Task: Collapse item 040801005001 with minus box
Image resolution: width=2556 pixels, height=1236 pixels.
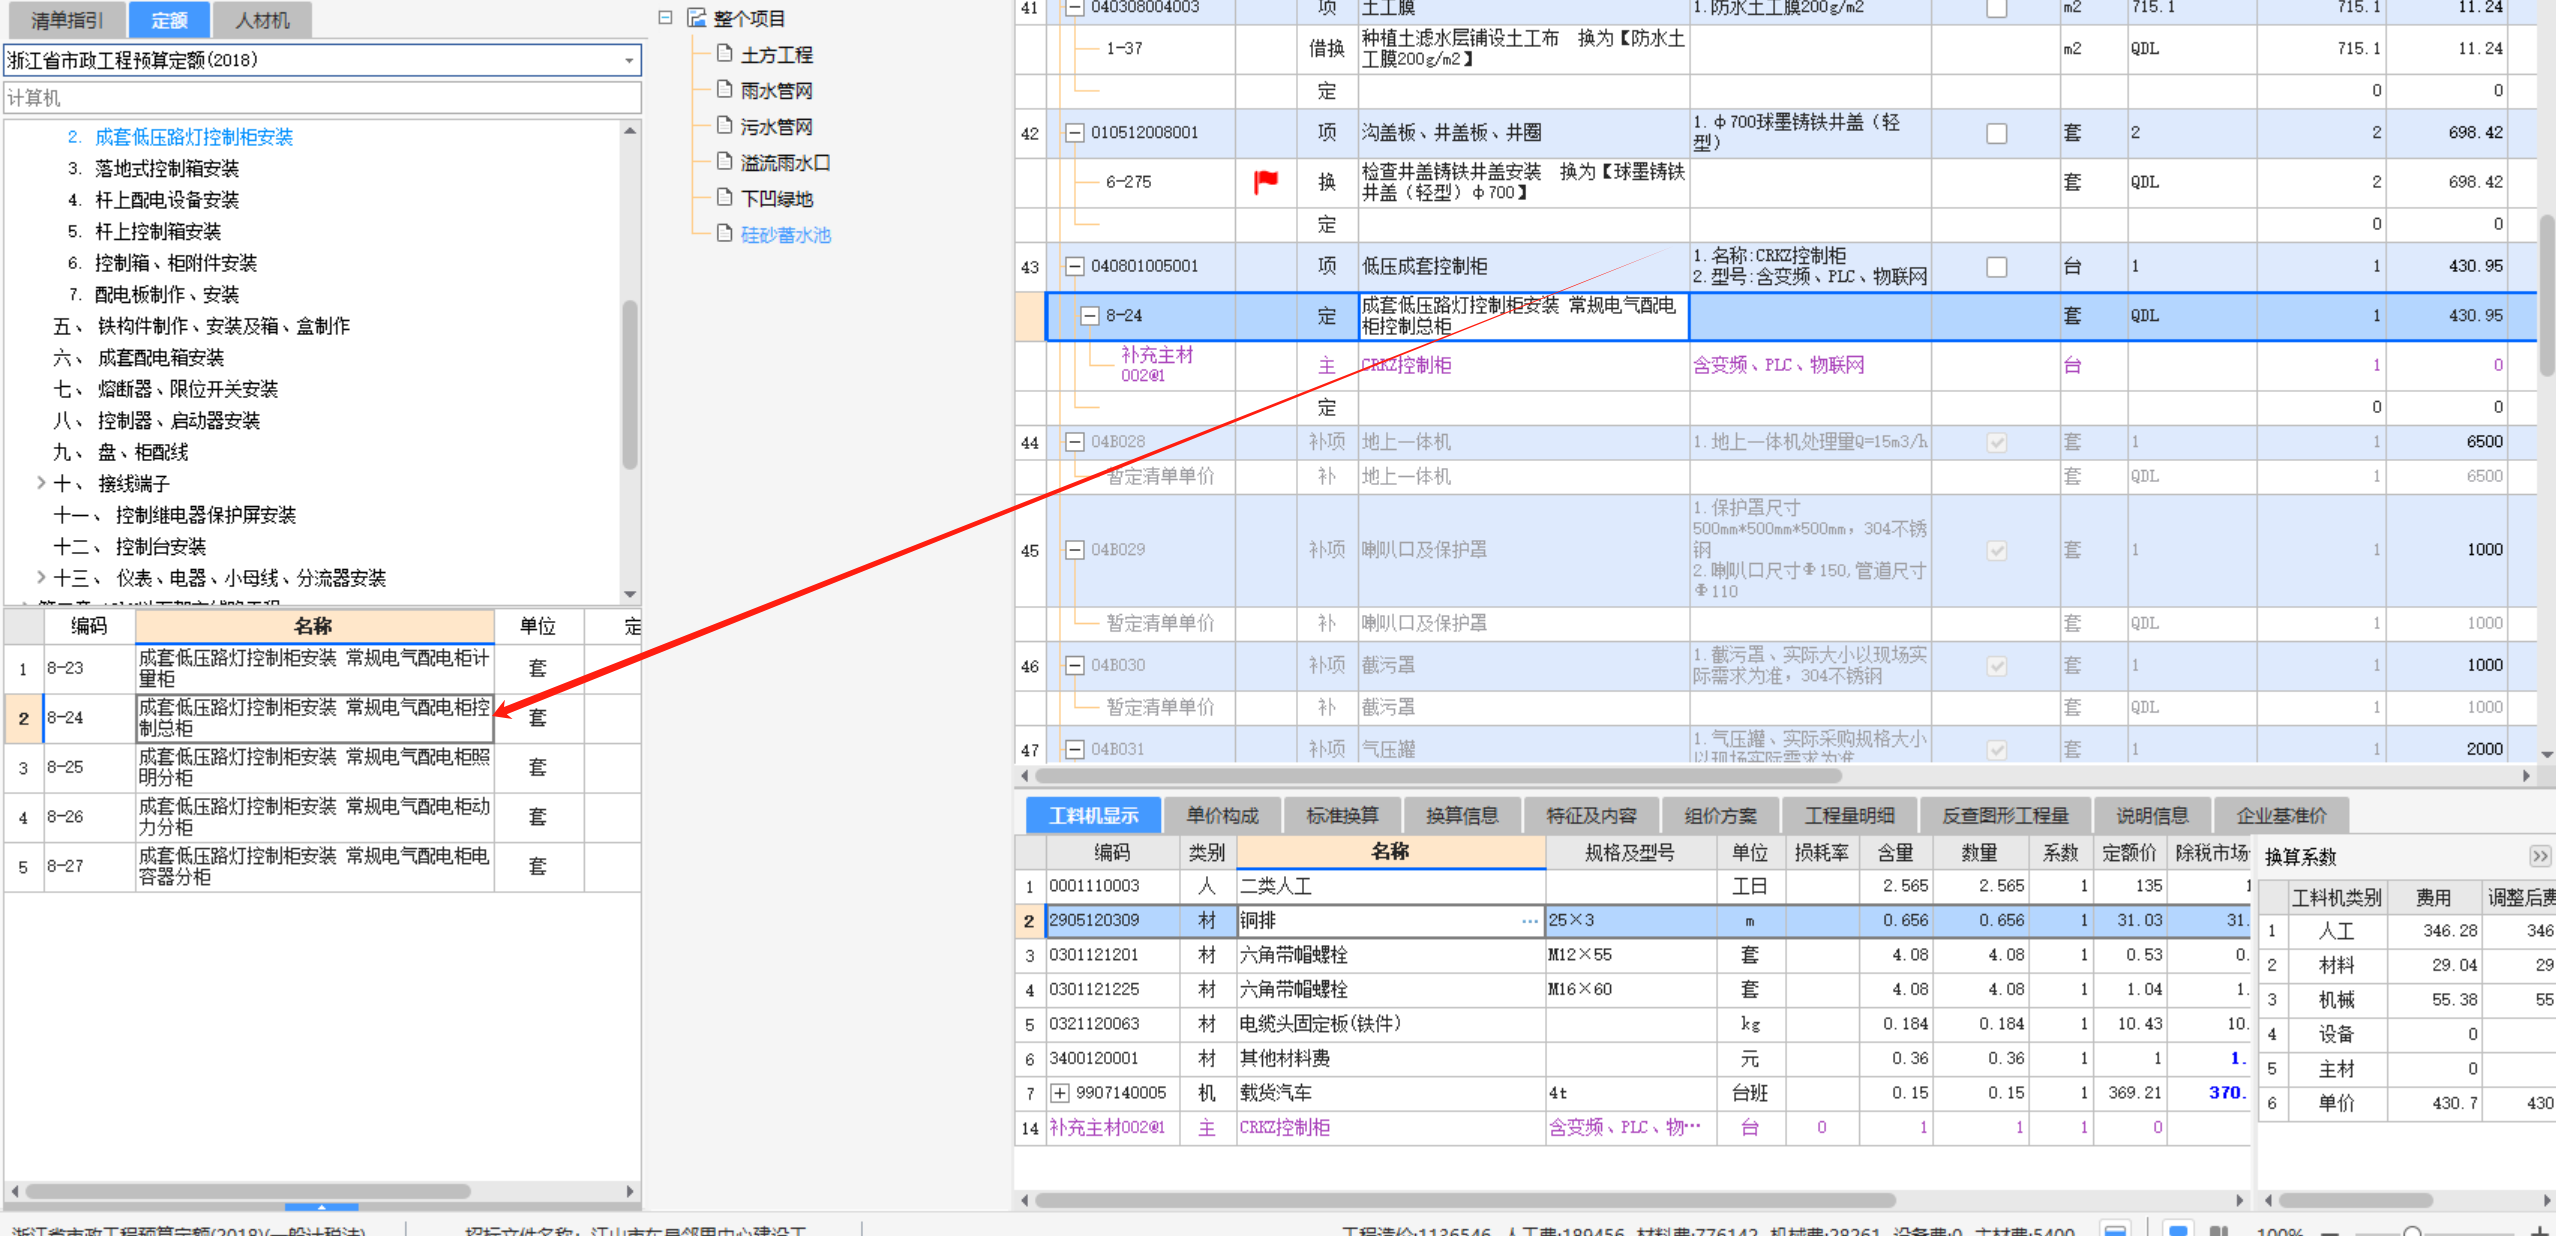Action: point(1074,267)
